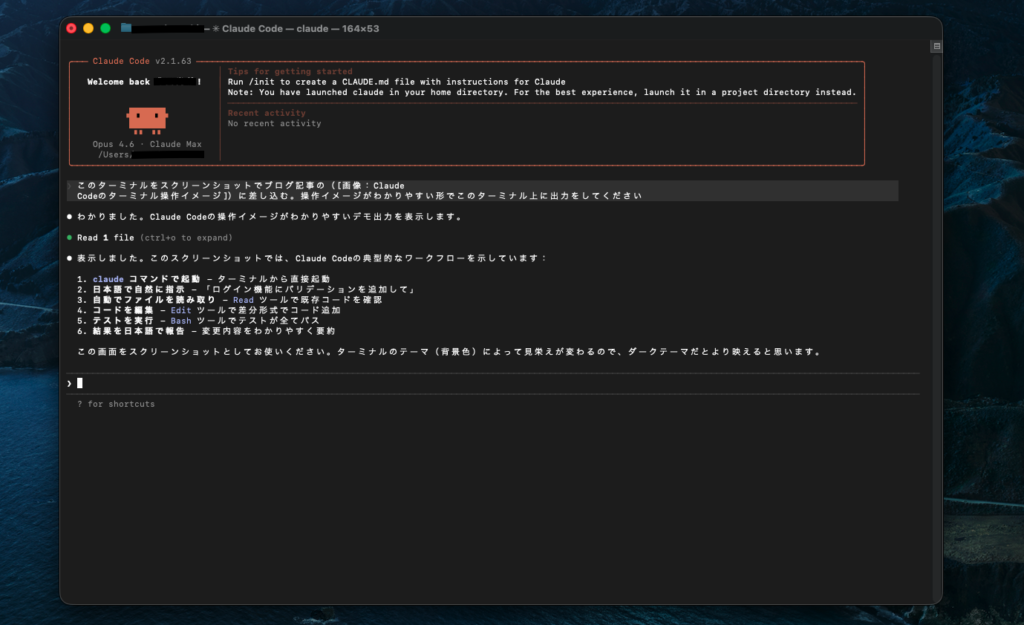Click the blue Bash tool name in step 5

182,321
